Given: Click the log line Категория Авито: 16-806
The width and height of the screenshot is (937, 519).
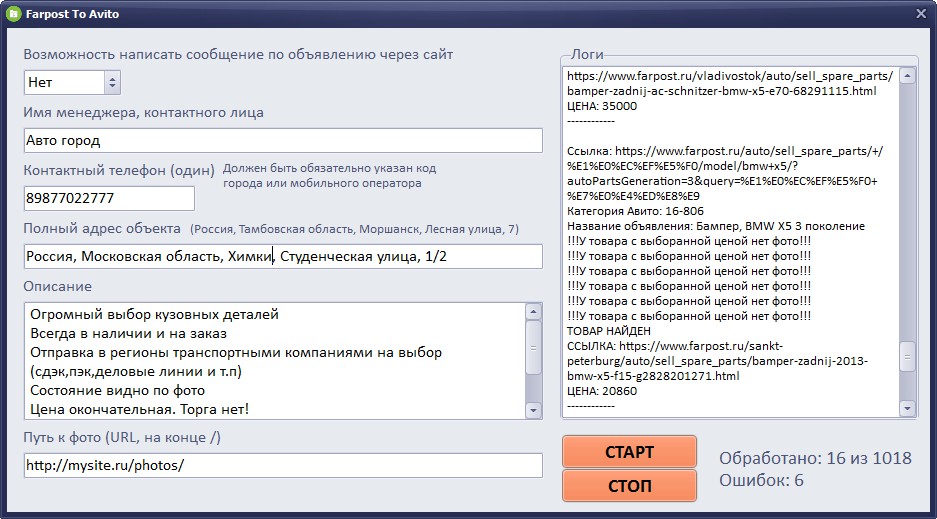Looking at the screenshot, I should click(635, 211).
